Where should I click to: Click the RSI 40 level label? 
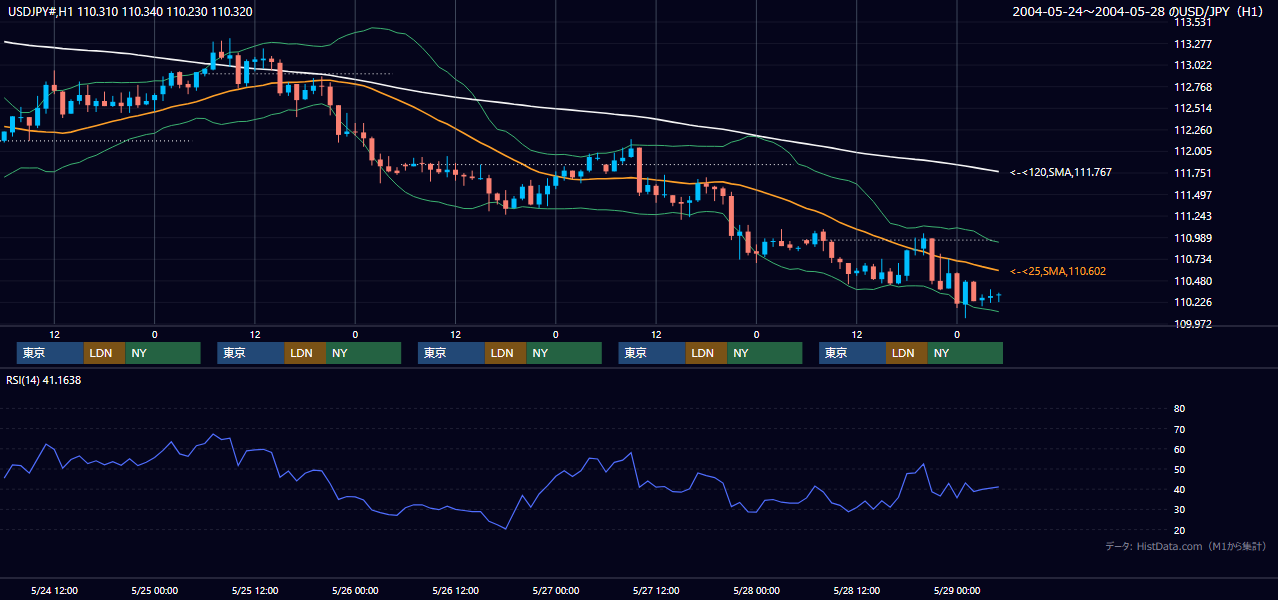point(1179,489)
